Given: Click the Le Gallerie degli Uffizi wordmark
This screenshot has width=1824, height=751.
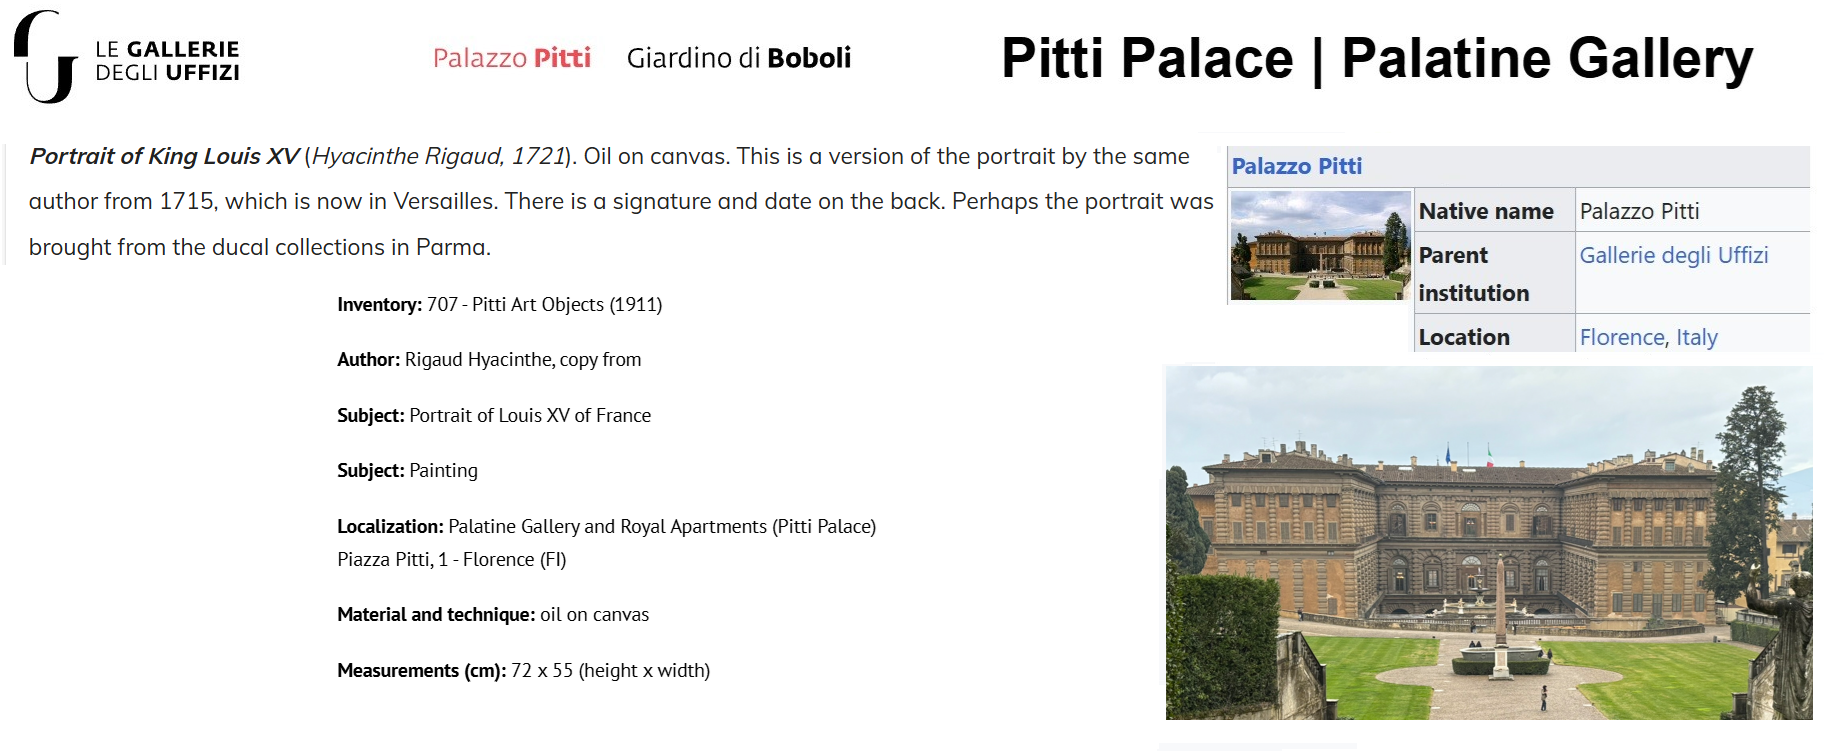Looking at the screenshot, I should [x=167, y=61].
